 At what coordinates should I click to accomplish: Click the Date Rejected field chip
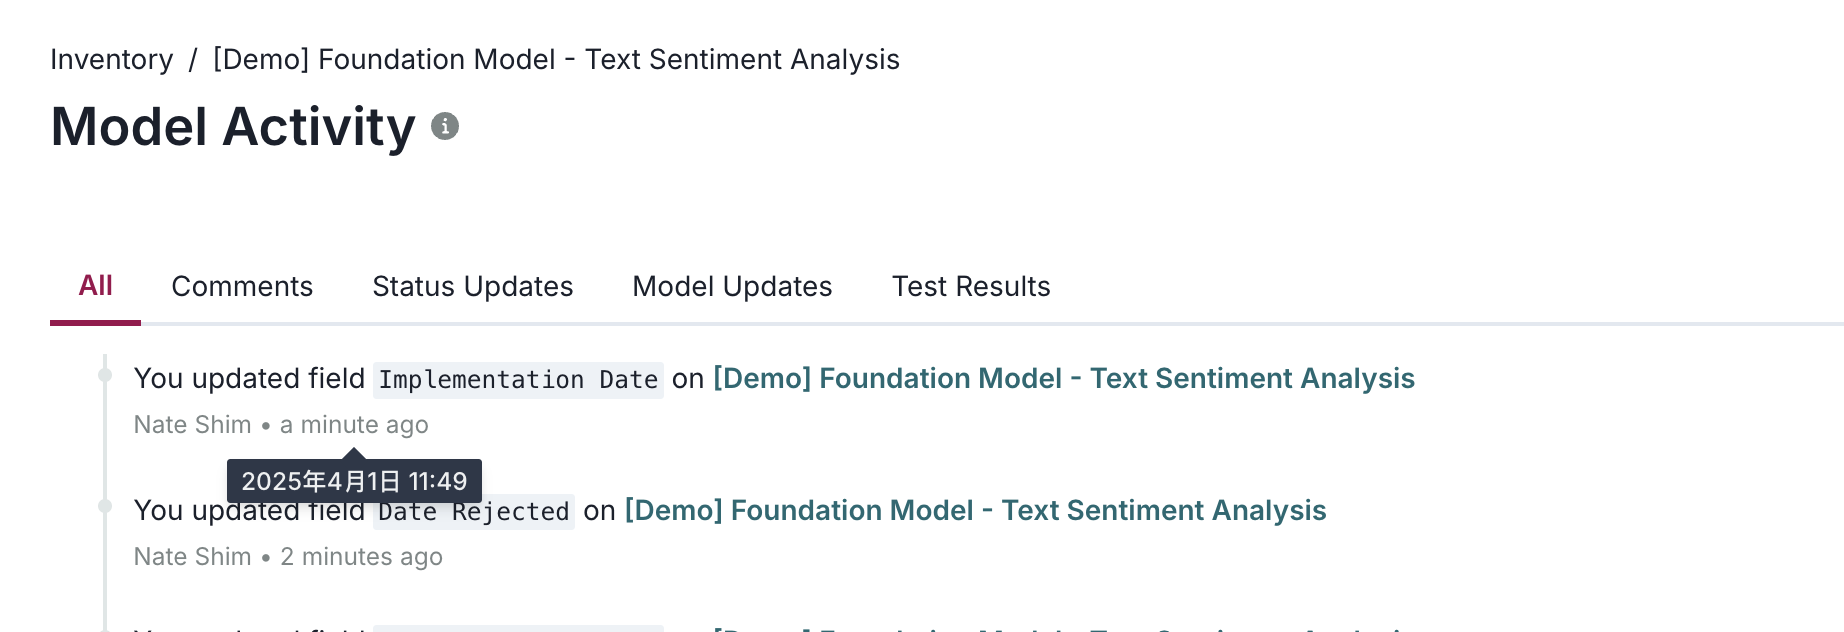coord(472,511)
